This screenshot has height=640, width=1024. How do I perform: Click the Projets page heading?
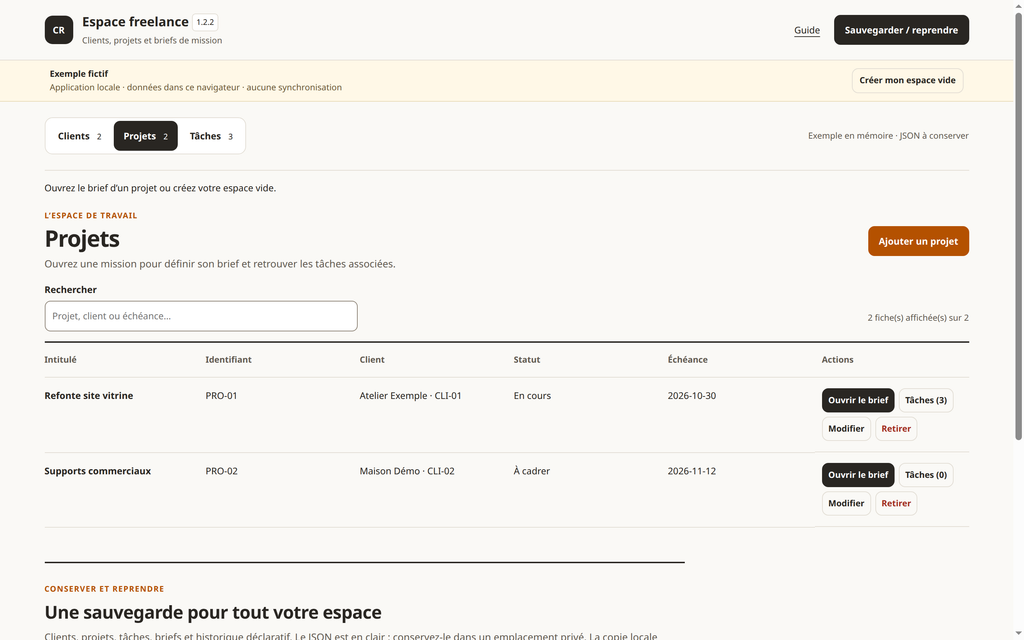tap(82, 239)
